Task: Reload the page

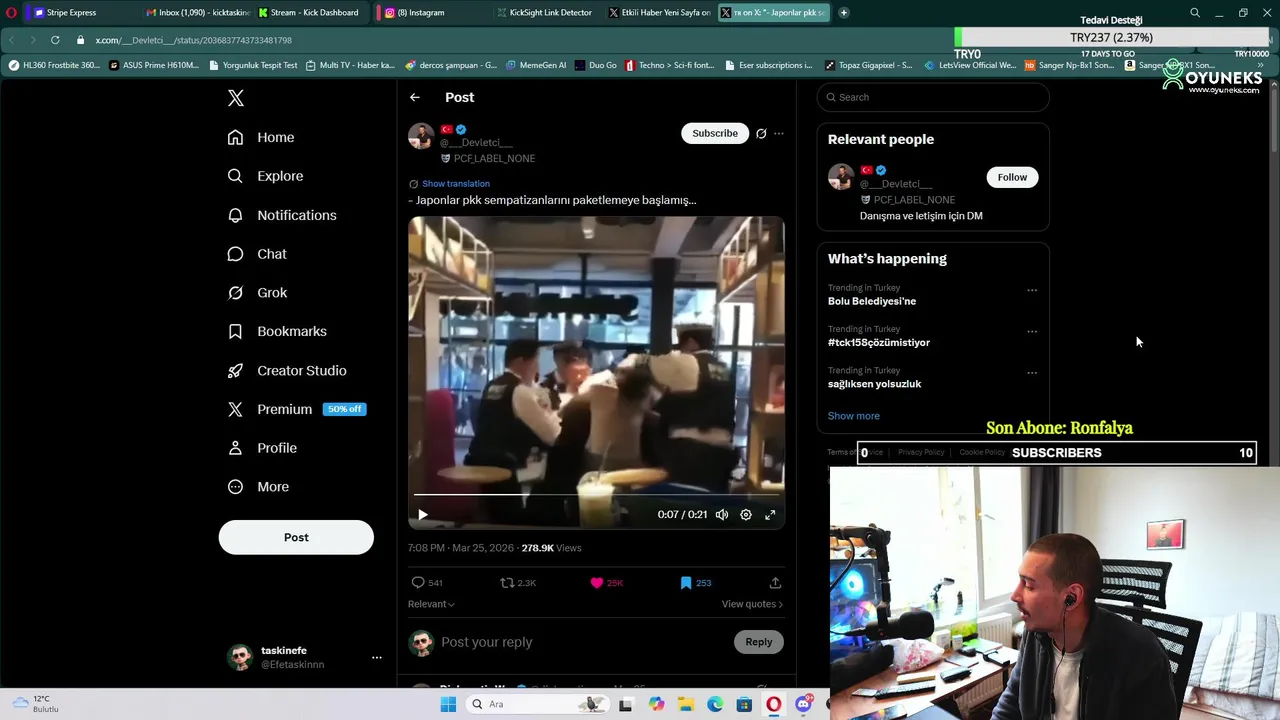Action: point(55,40)
